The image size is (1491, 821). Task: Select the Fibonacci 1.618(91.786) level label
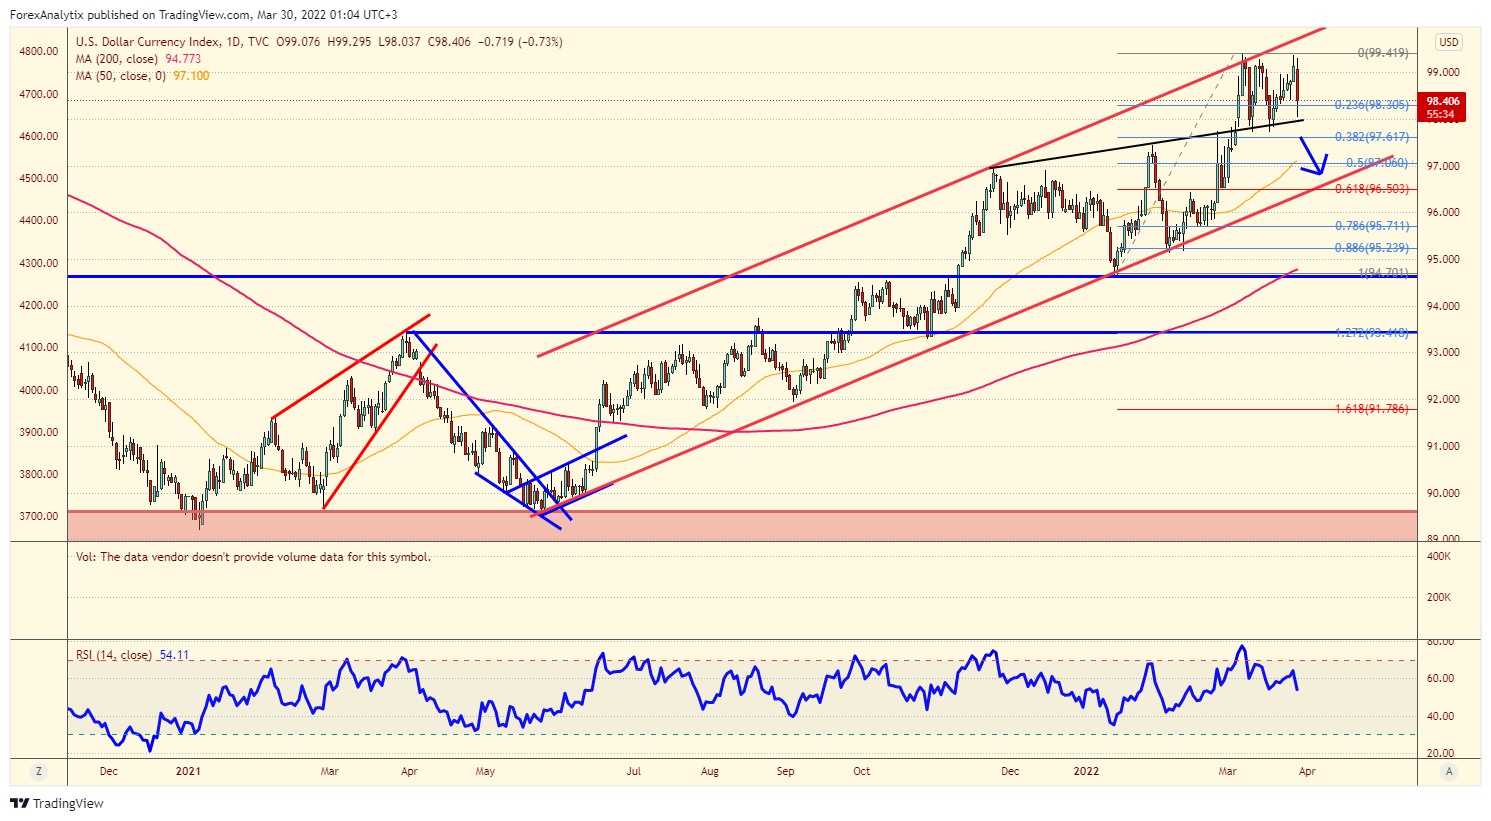tap(1373, 409)
